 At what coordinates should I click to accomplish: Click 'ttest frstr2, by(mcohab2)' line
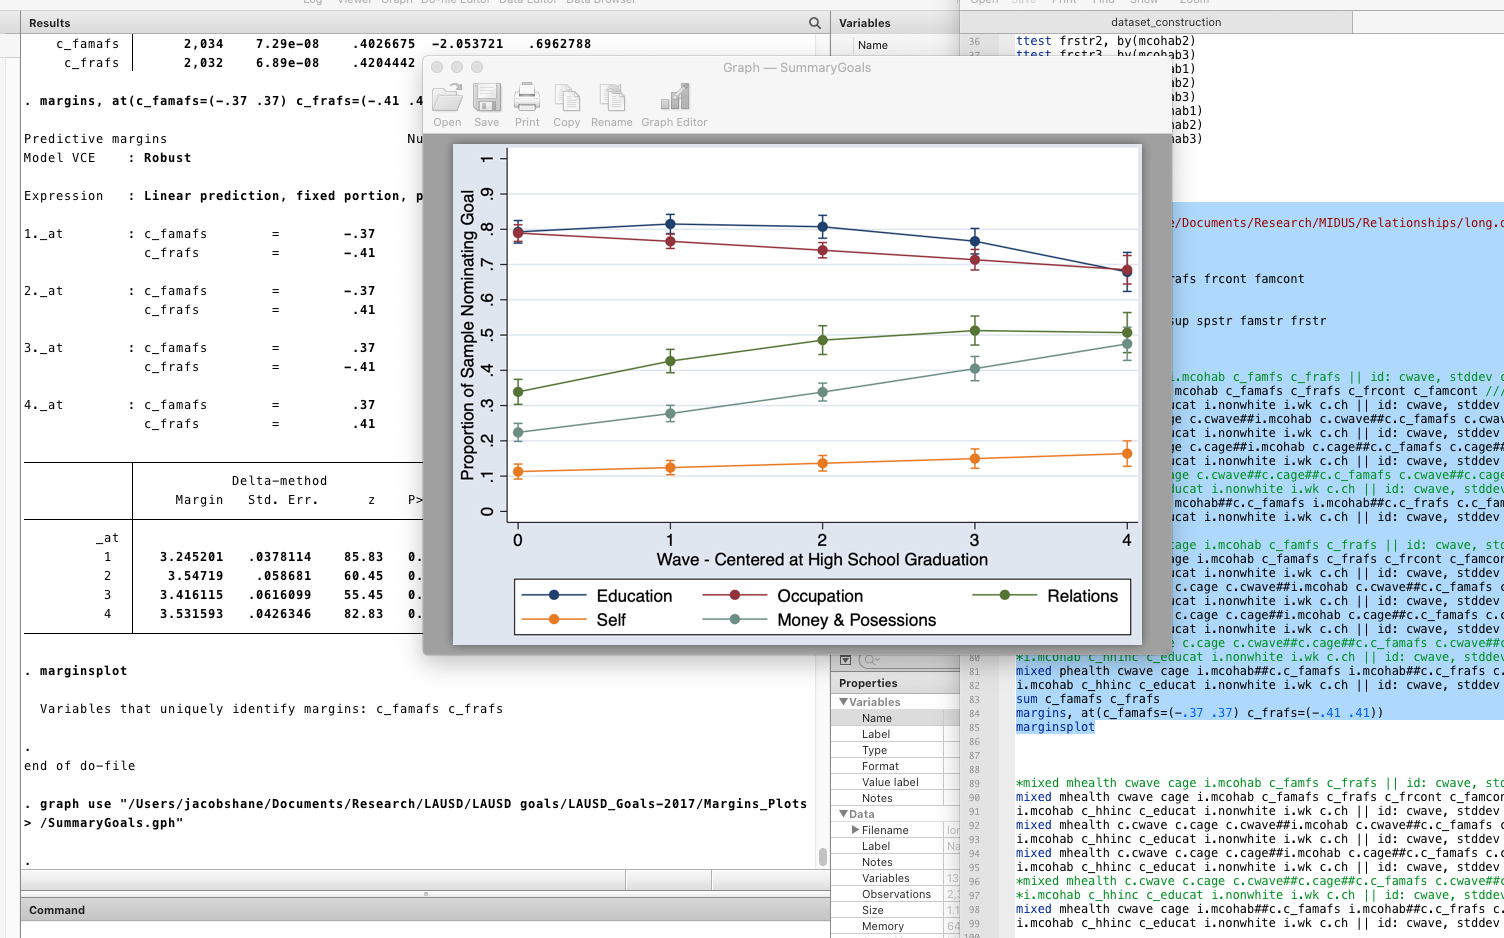point(1105,41)
